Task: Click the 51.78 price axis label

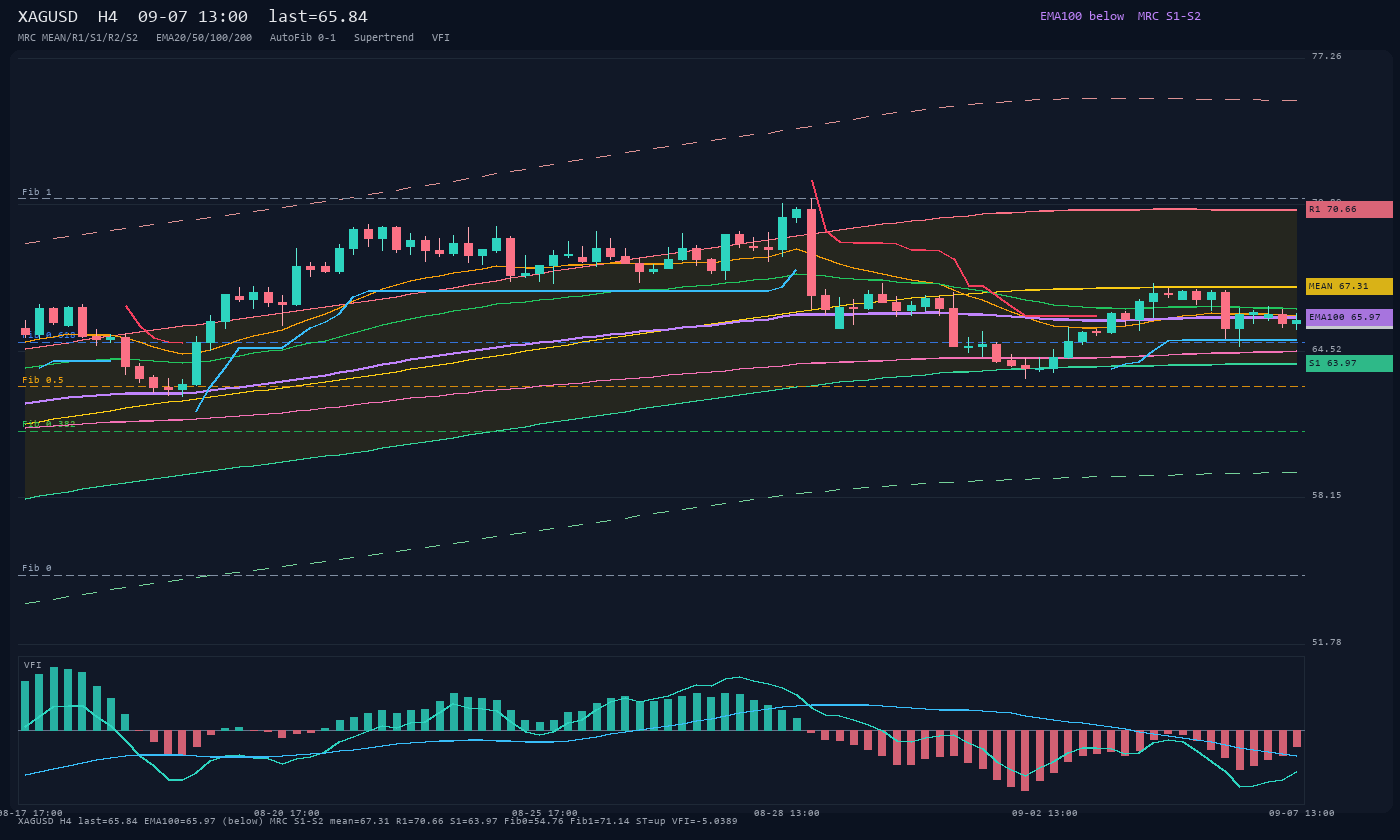Action: tap(1327, 643)
